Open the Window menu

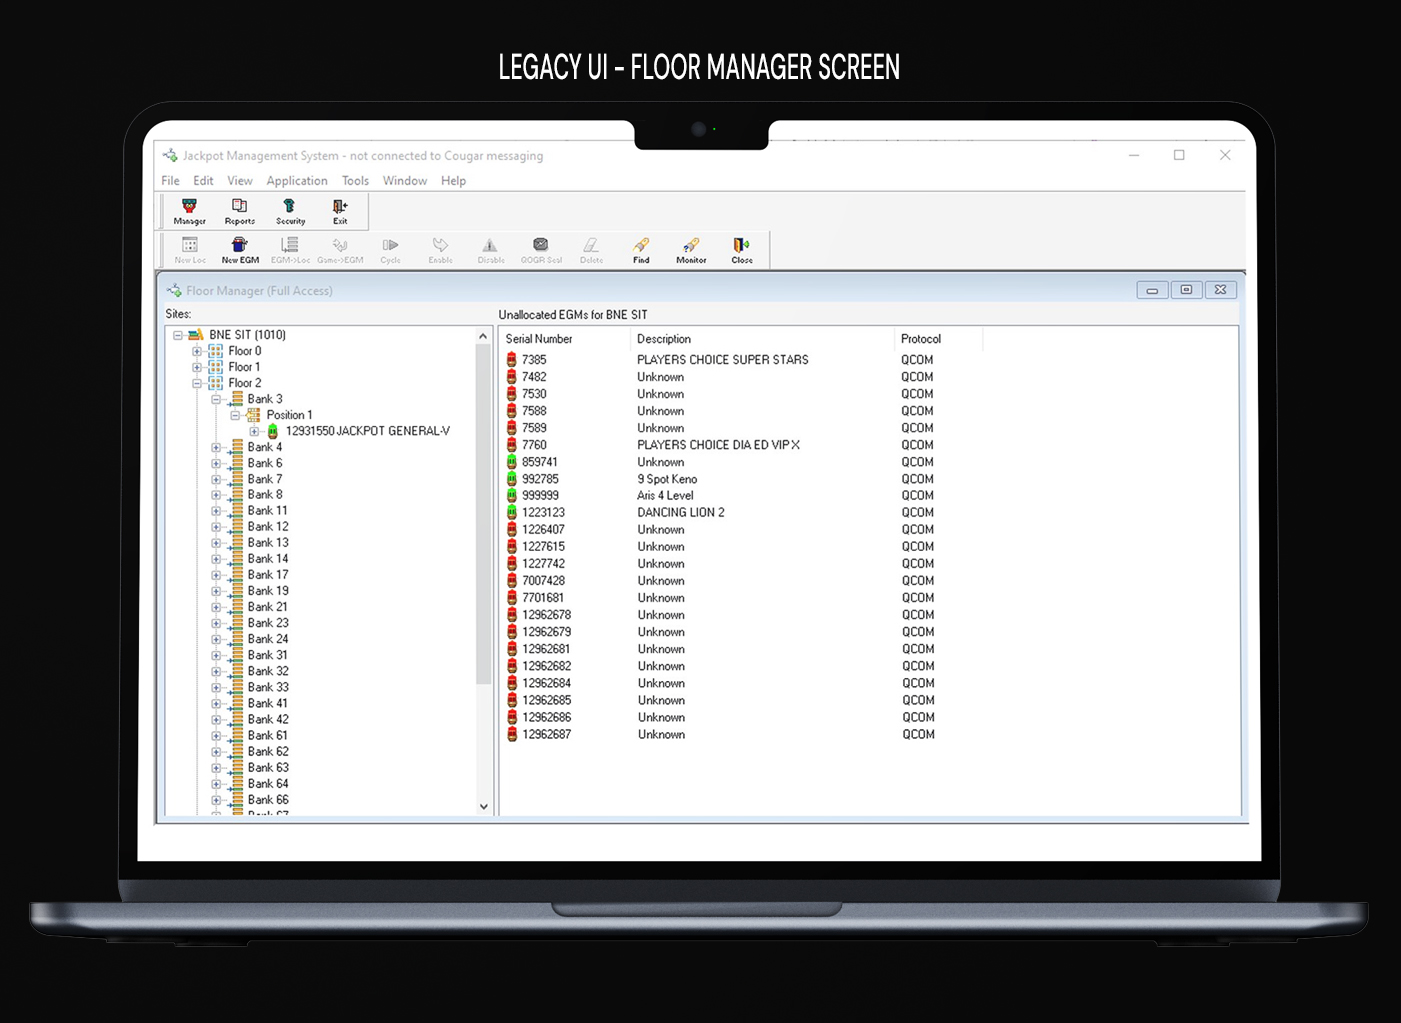tap(405, 181)
